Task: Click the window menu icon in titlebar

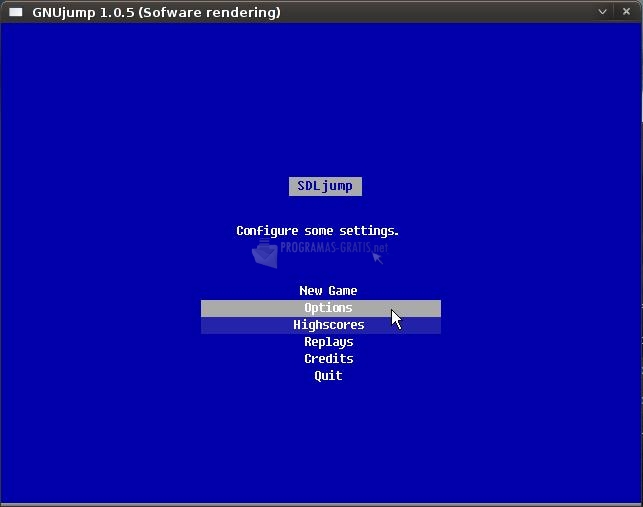Action: coord(16,12)
